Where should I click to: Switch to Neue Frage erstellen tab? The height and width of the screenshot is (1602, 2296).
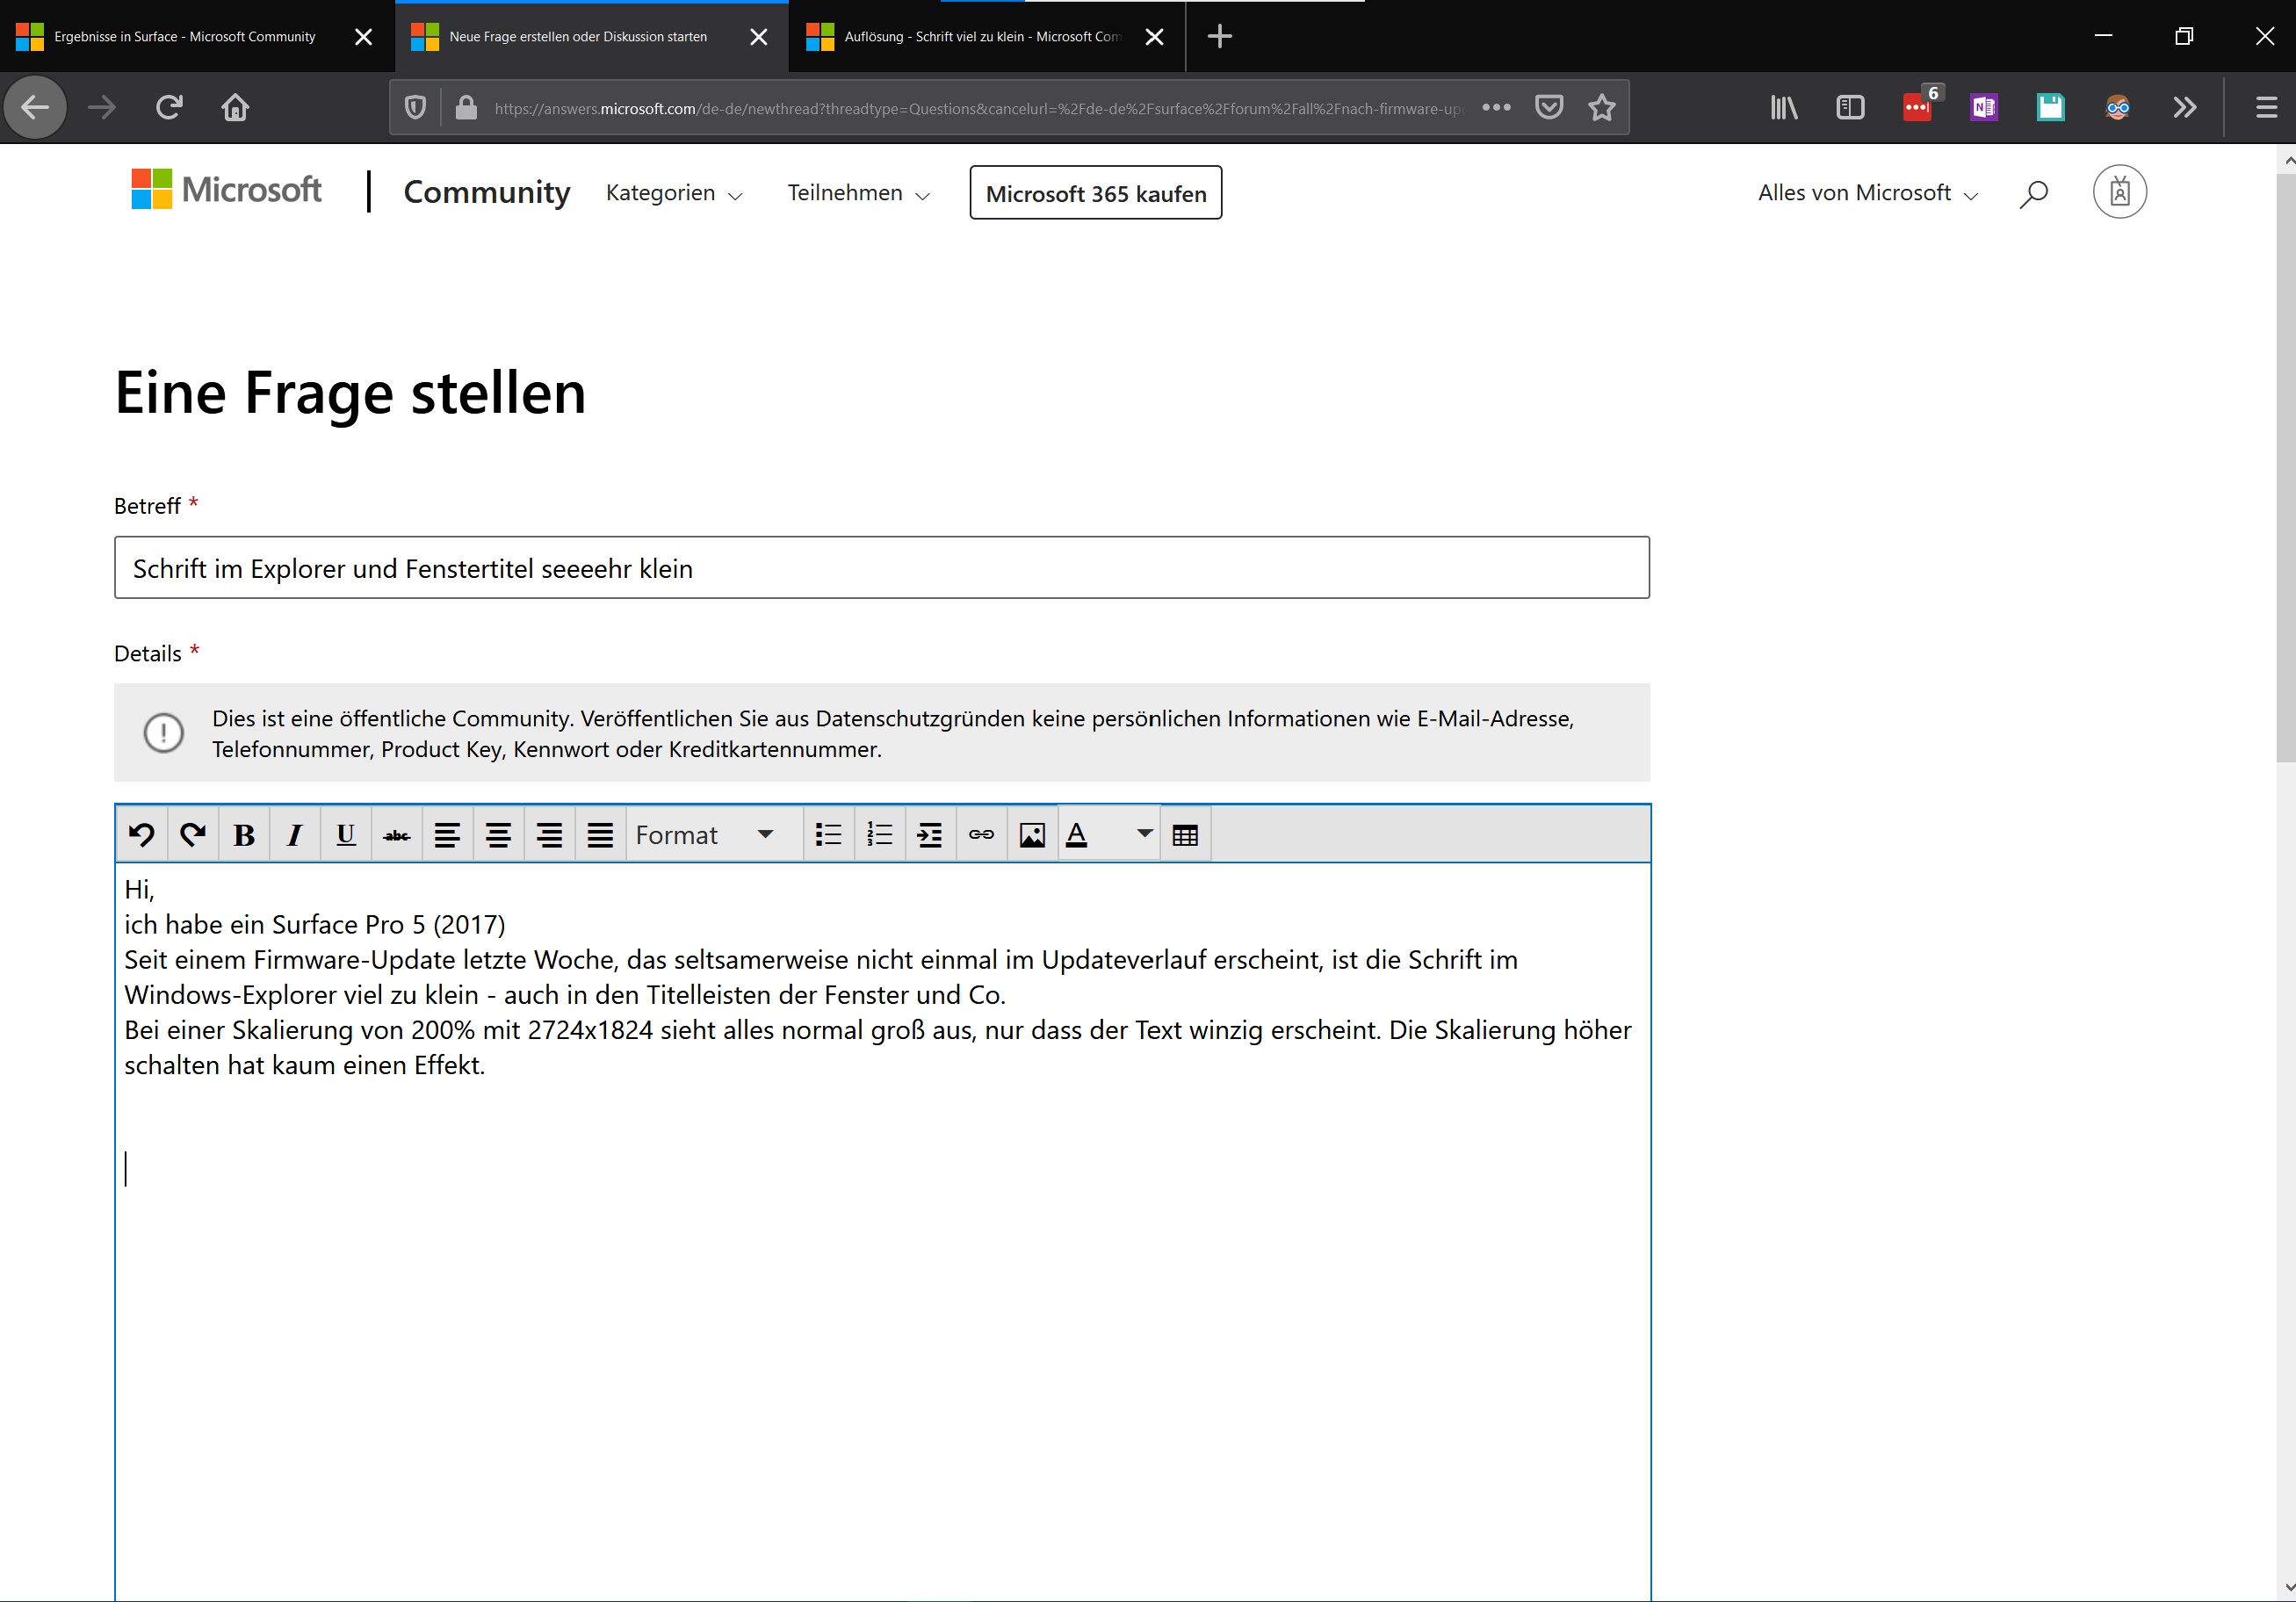click(x=577, y=36)
